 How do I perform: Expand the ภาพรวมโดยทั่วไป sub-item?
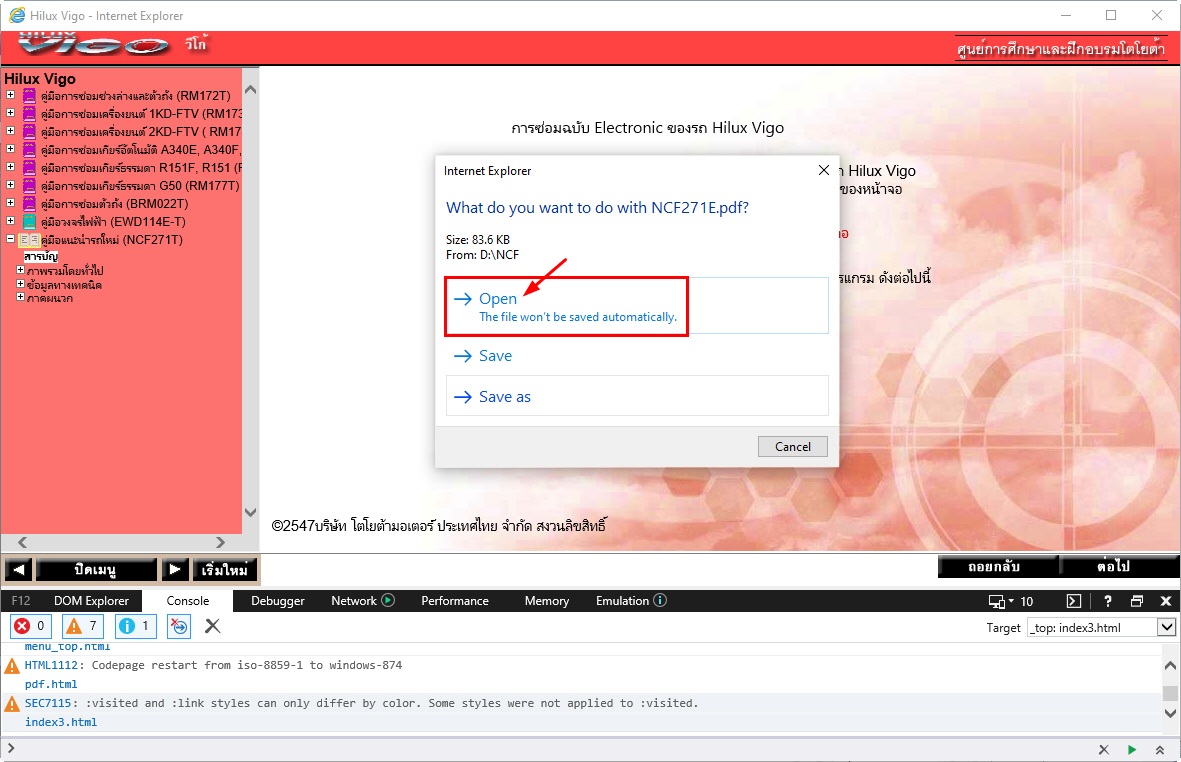[x=21, y=270]
